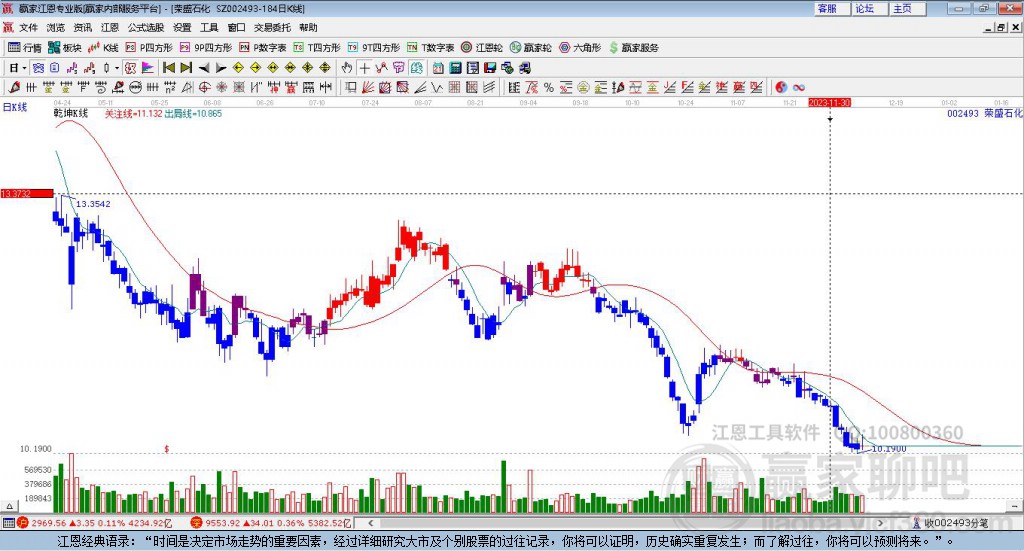The width and height of the screenshot is (1024, 551).
Task: Click the 关注线=11.132 indicator label
Action: click(133, 114)
